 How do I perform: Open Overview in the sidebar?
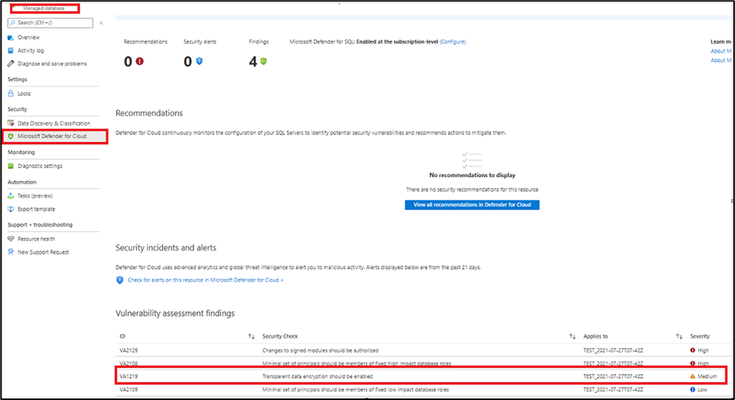29,38
